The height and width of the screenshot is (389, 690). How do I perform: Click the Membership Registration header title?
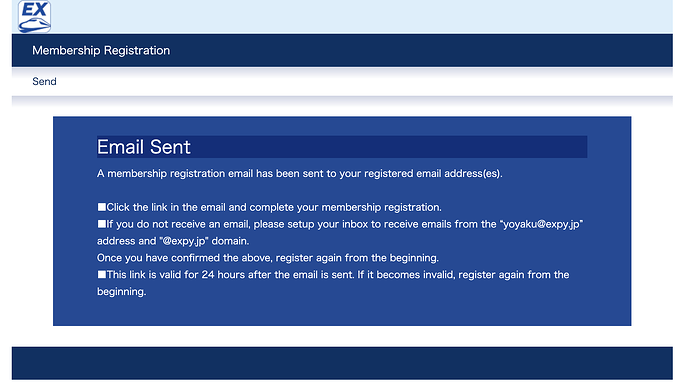point(101,51)
